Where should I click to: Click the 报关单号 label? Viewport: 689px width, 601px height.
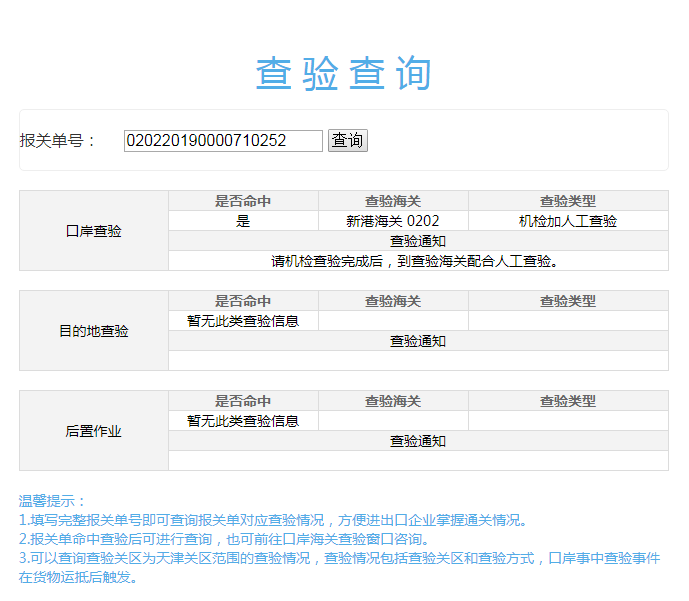click(57, 141)
